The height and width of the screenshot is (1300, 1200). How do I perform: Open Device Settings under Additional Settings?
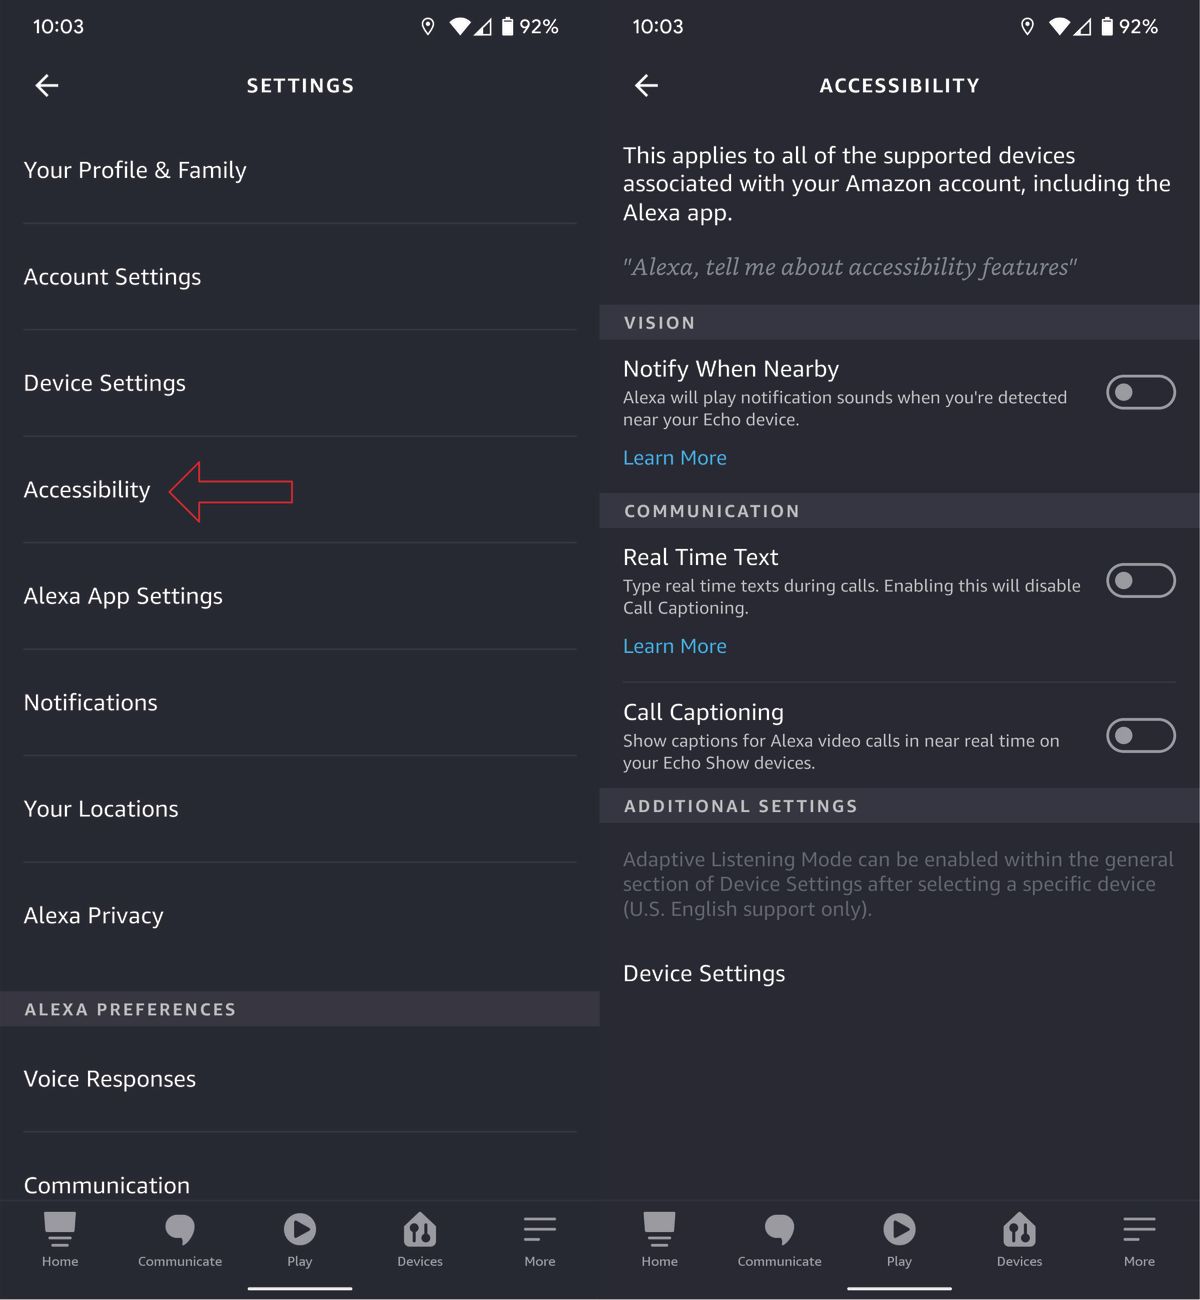[x=703, y=972]
